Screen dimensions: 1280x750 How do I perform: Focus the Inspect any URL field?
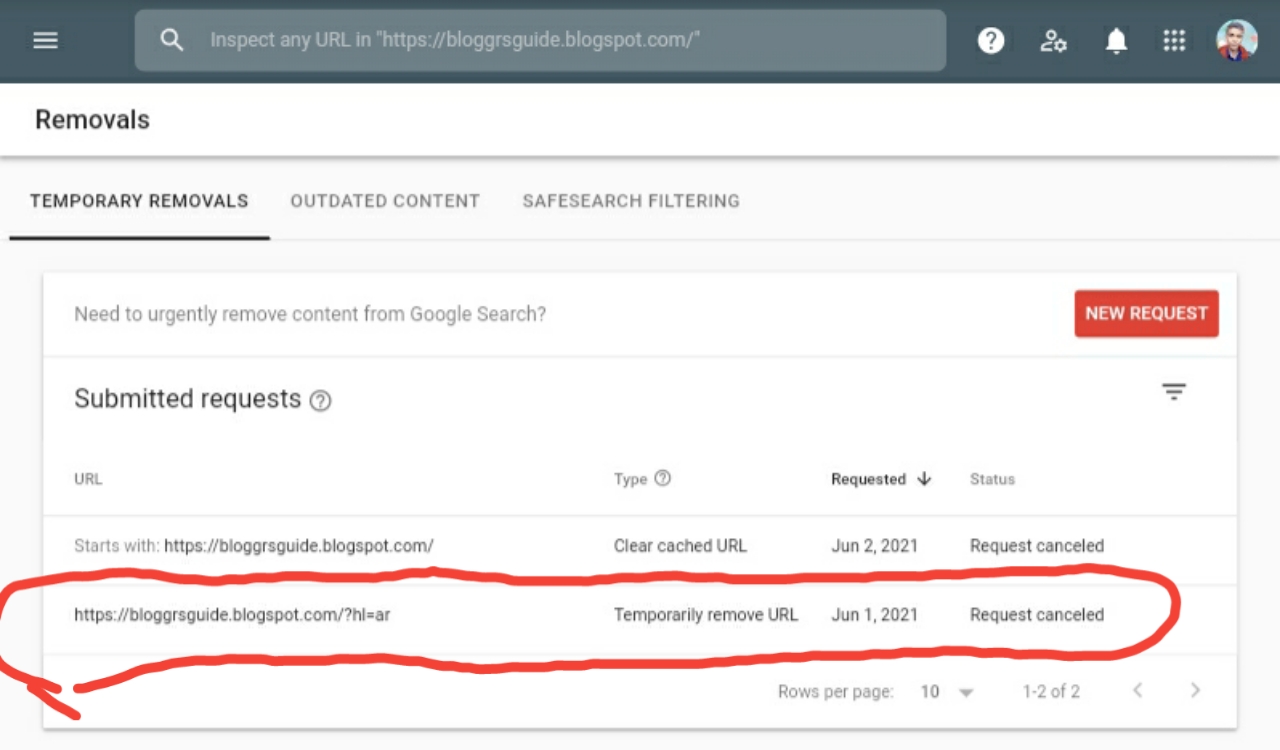(540, 40)
